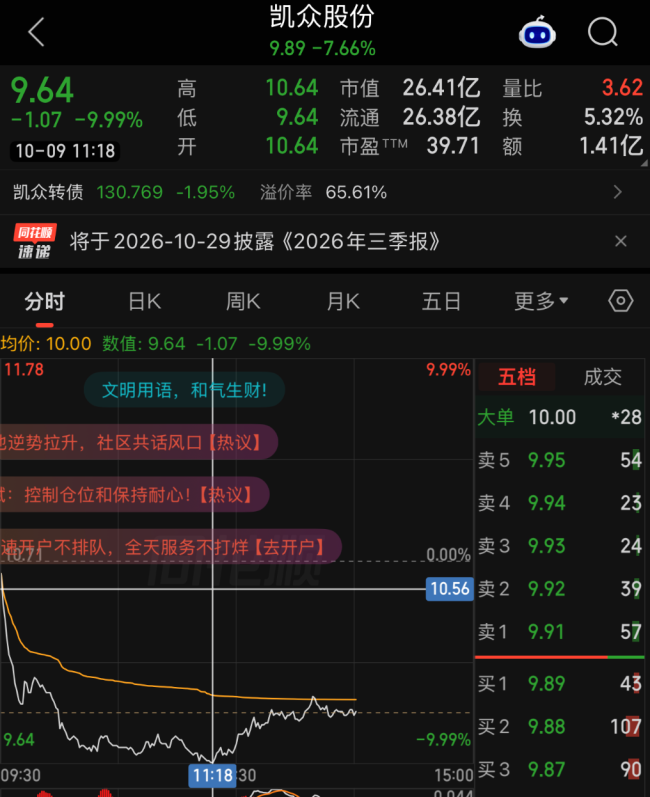This screenshot has width=650, height=797.
Task: Open the 逆势拉升 社区共话风口 comment
Action: [x=138, y=442]
